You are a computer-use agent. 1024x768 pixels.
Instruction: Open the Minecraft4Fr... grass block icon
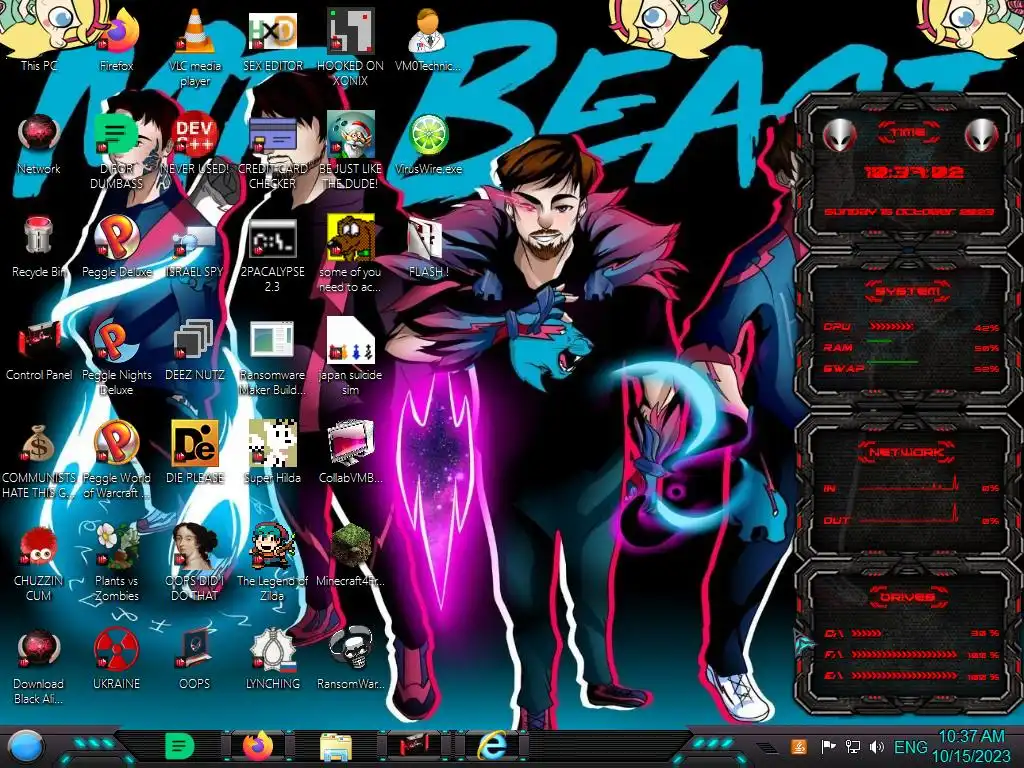(350, 556)
